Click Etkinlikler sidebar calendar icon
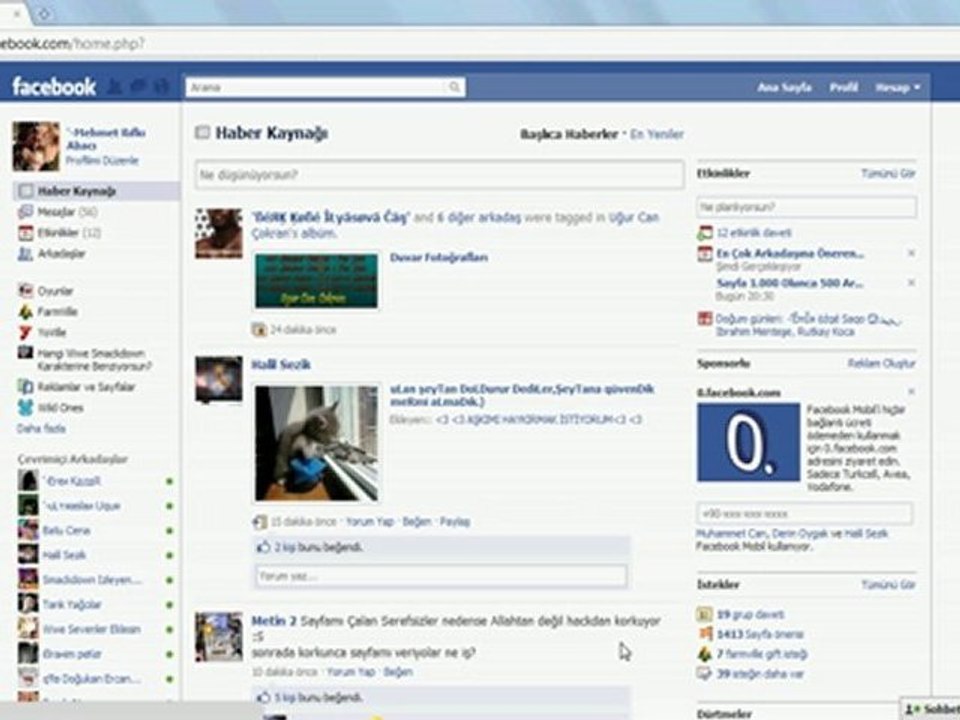This screenshot has height=720, width=960. click(x=26, y=233)
